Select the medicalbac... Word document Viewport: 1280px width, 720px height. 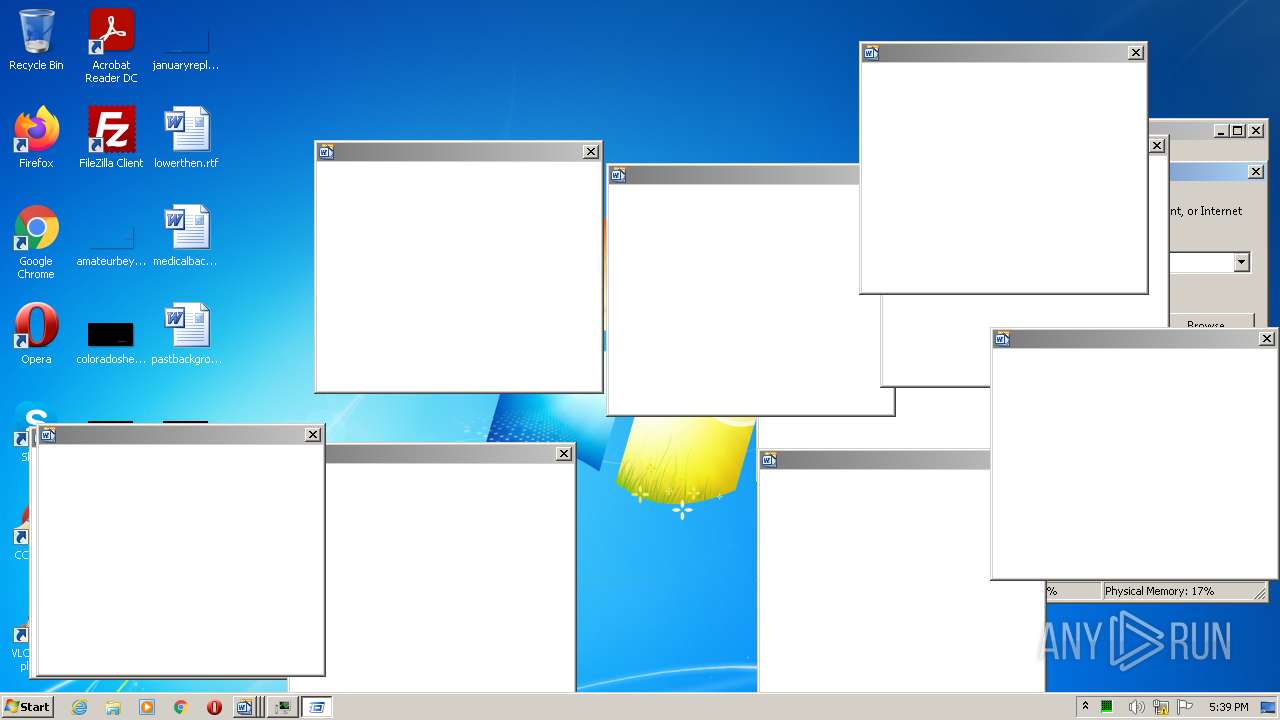[186, 236]
